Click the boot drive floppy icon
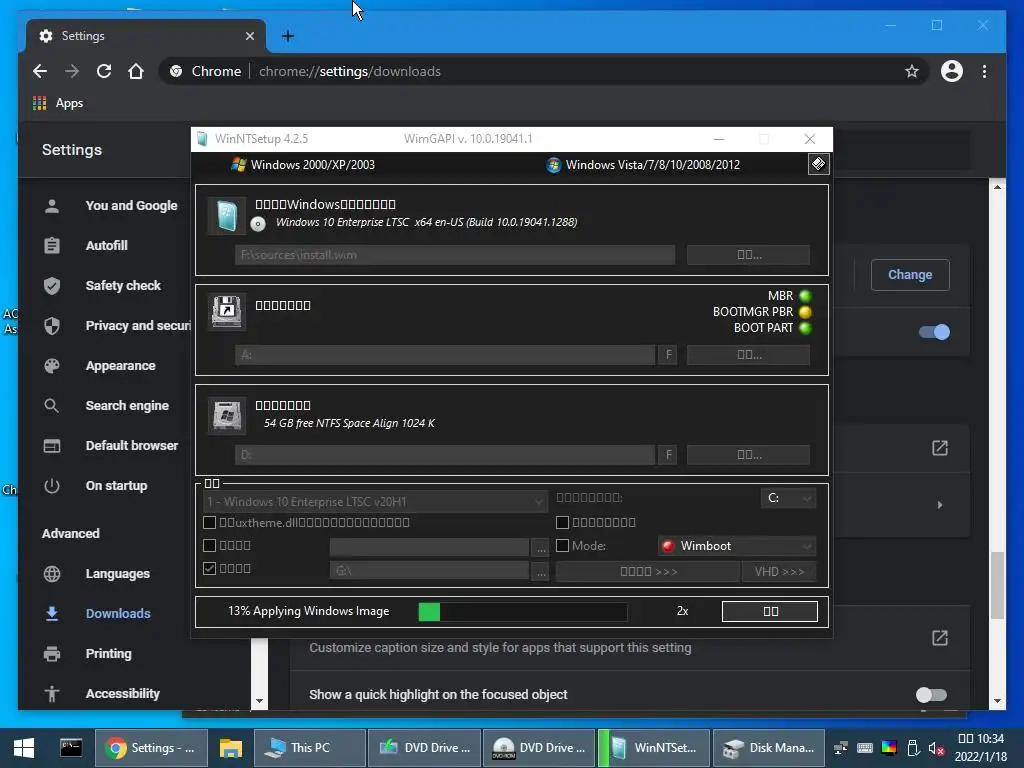The image size is (1024, 768). (227, 311)
